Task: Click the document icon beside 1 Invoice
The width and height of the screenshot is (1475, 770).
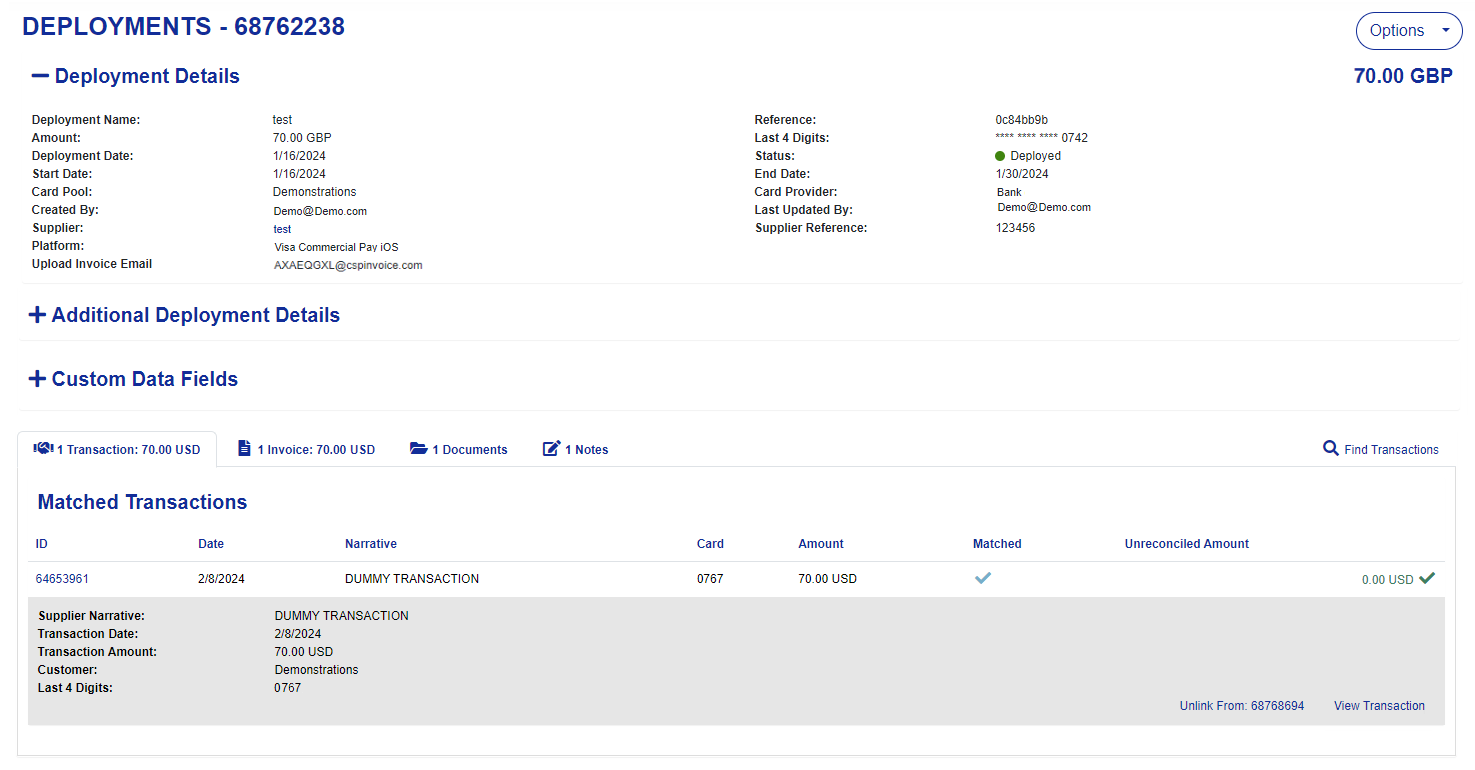Action: [244, 449]
